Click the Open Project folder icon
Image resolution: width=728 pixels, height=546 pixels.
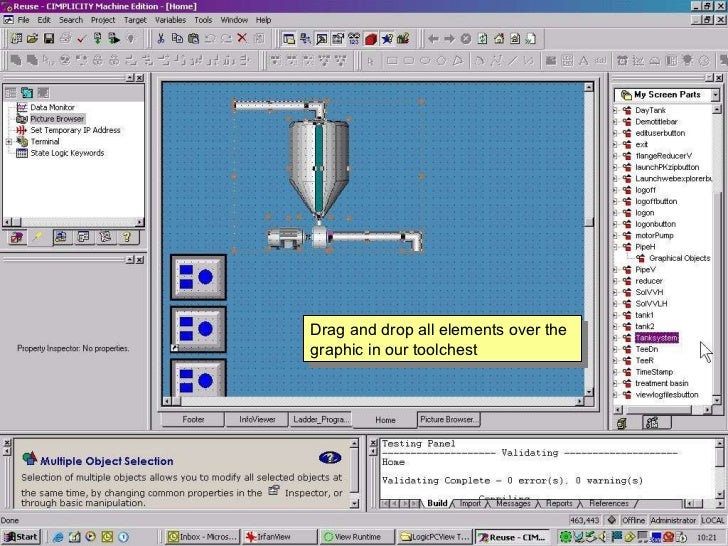click(x=32, y=39)
